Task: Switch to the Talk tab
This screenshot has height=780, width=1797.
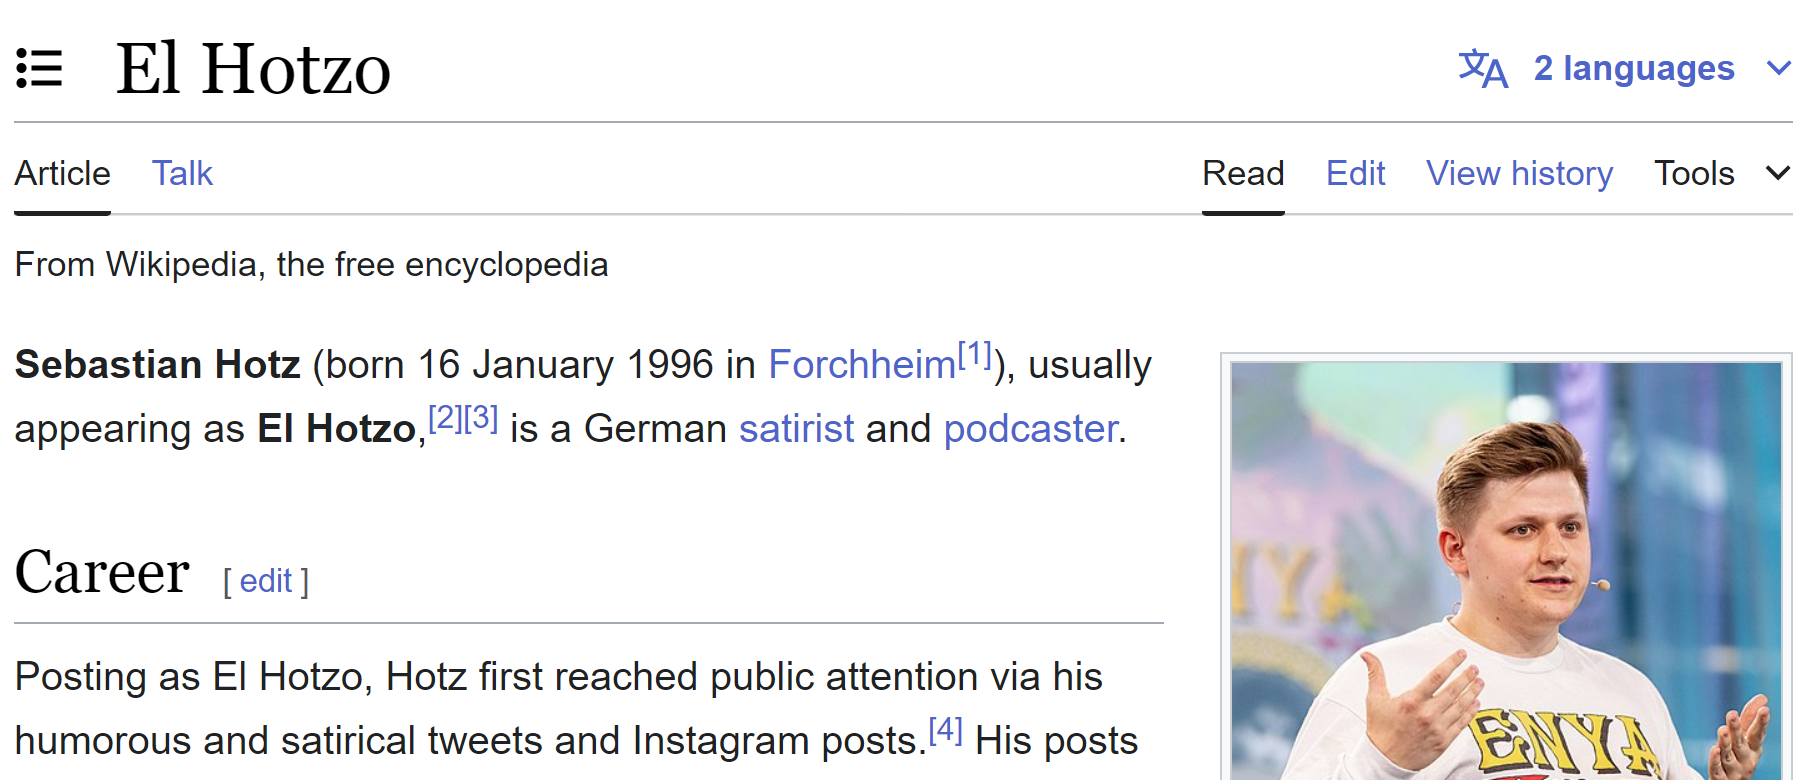Action: (x=182, y=173)
